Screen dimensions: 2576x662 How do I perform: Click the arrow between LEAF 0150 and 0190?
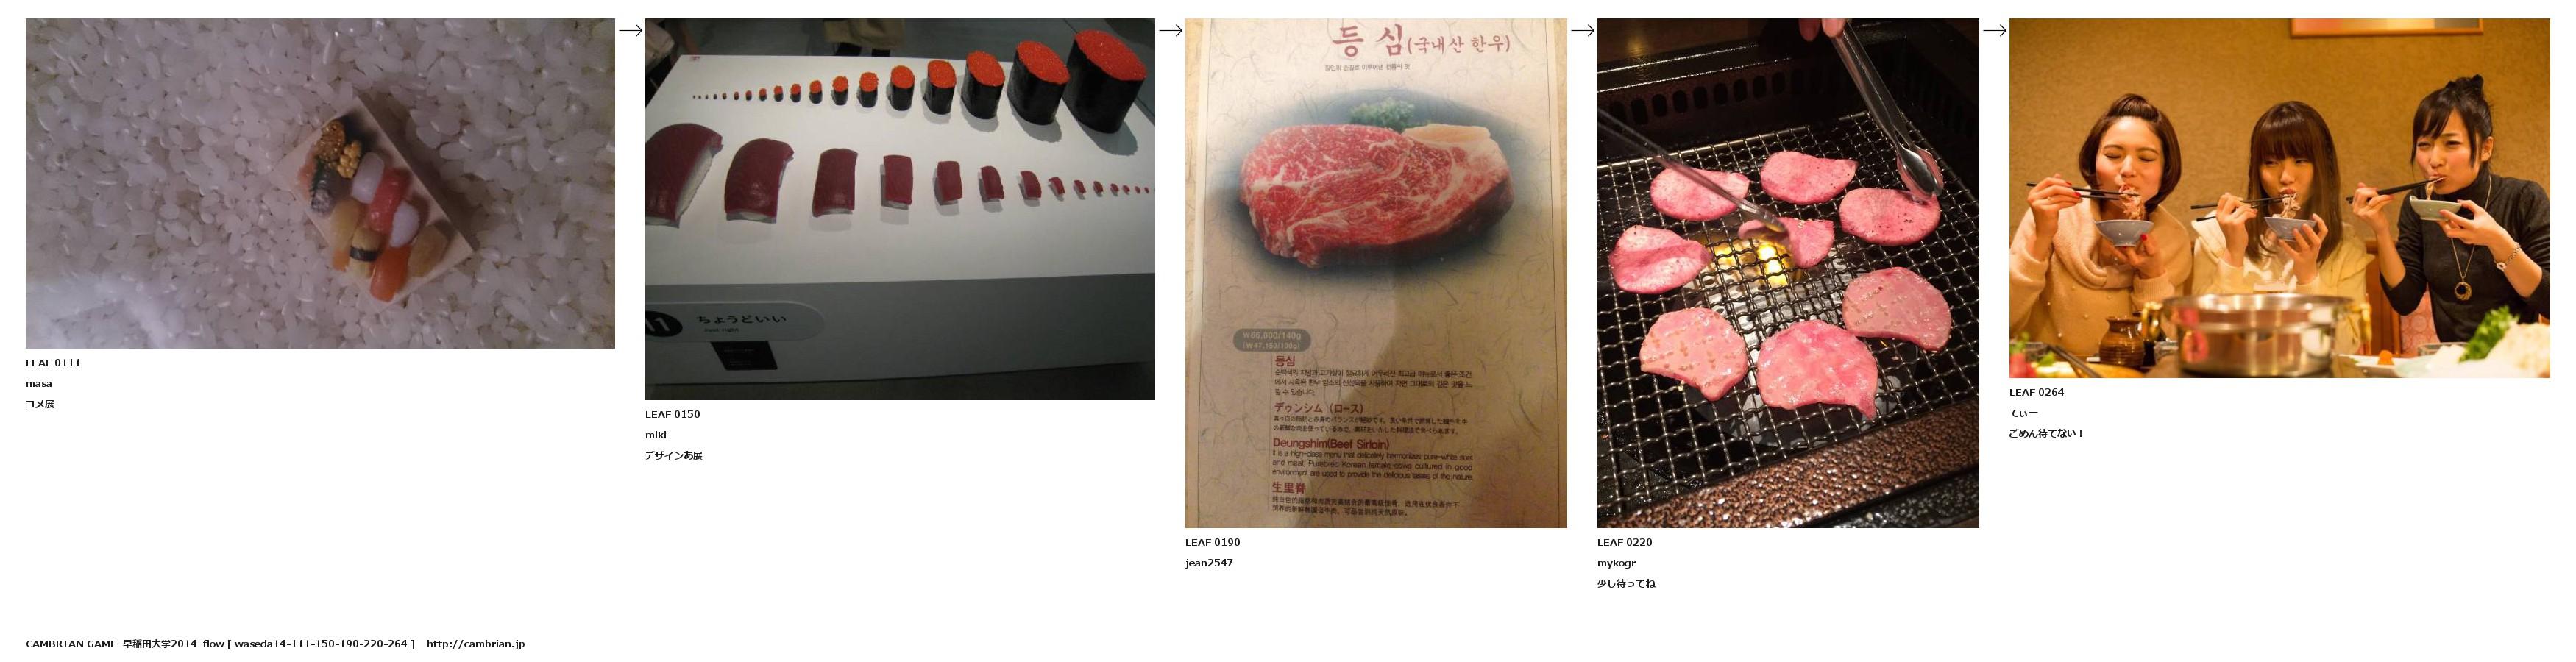click(x=1170, y=30)
